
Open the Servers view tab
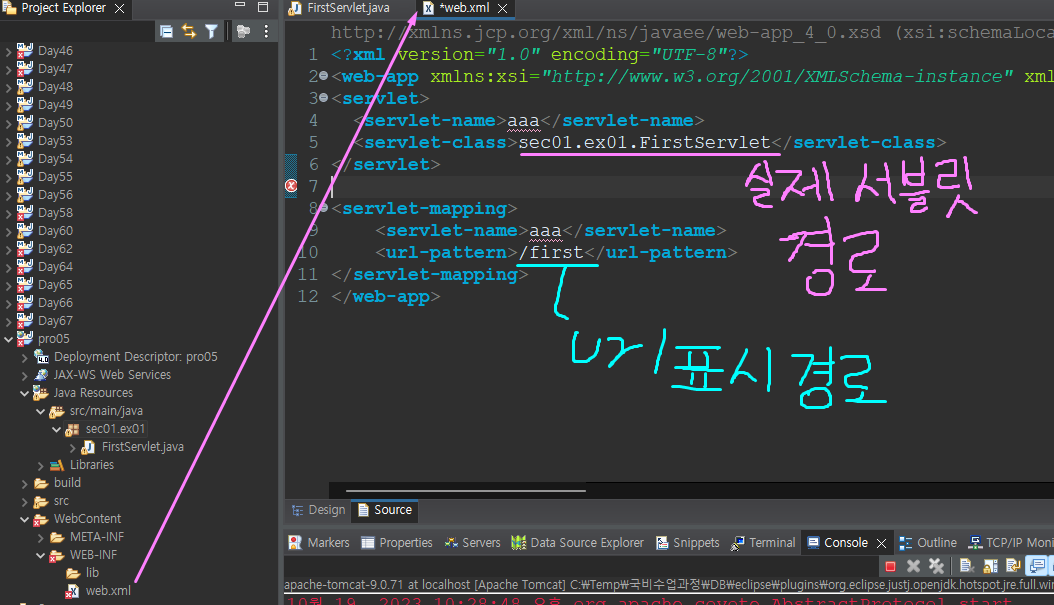click(x=473, y=542)
